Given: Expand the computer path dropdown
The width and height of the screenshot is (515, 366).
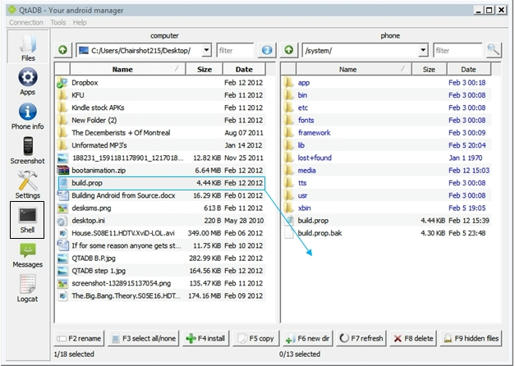Looking at the screenshot, I should pos(206,50).
